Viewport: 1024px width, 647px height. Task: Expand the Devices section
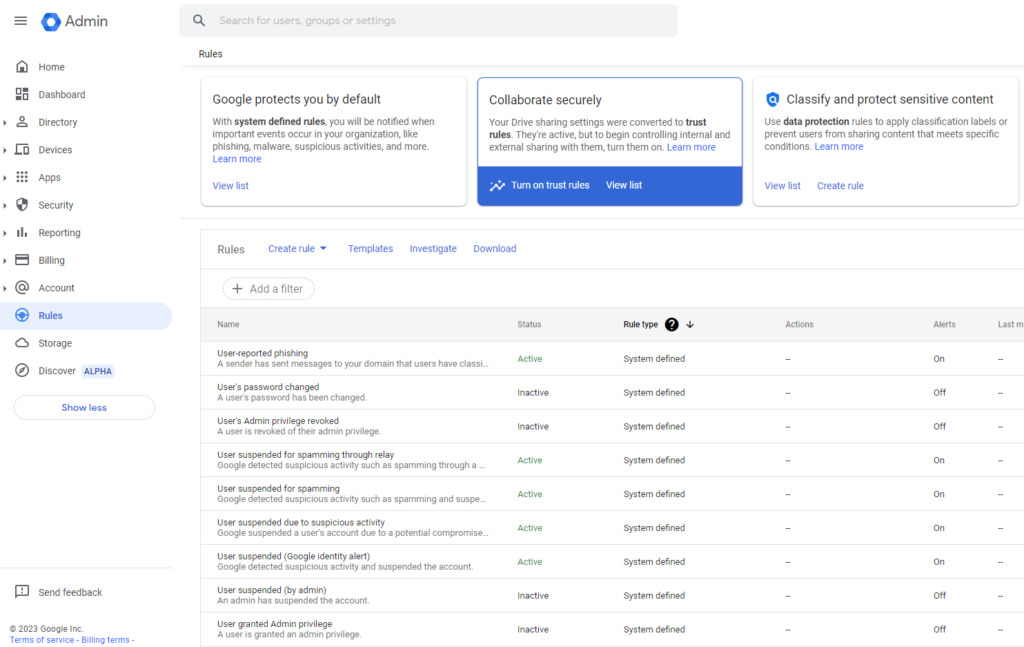[5, 150]
